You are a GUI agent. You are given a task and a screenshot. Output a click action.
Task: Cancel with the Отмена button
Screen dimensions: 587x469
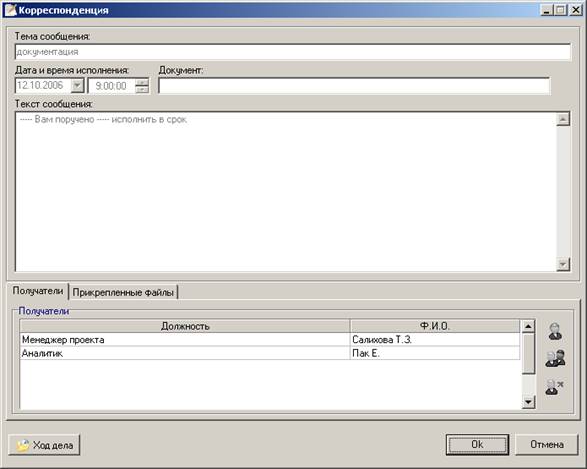(x=547, y=445)
